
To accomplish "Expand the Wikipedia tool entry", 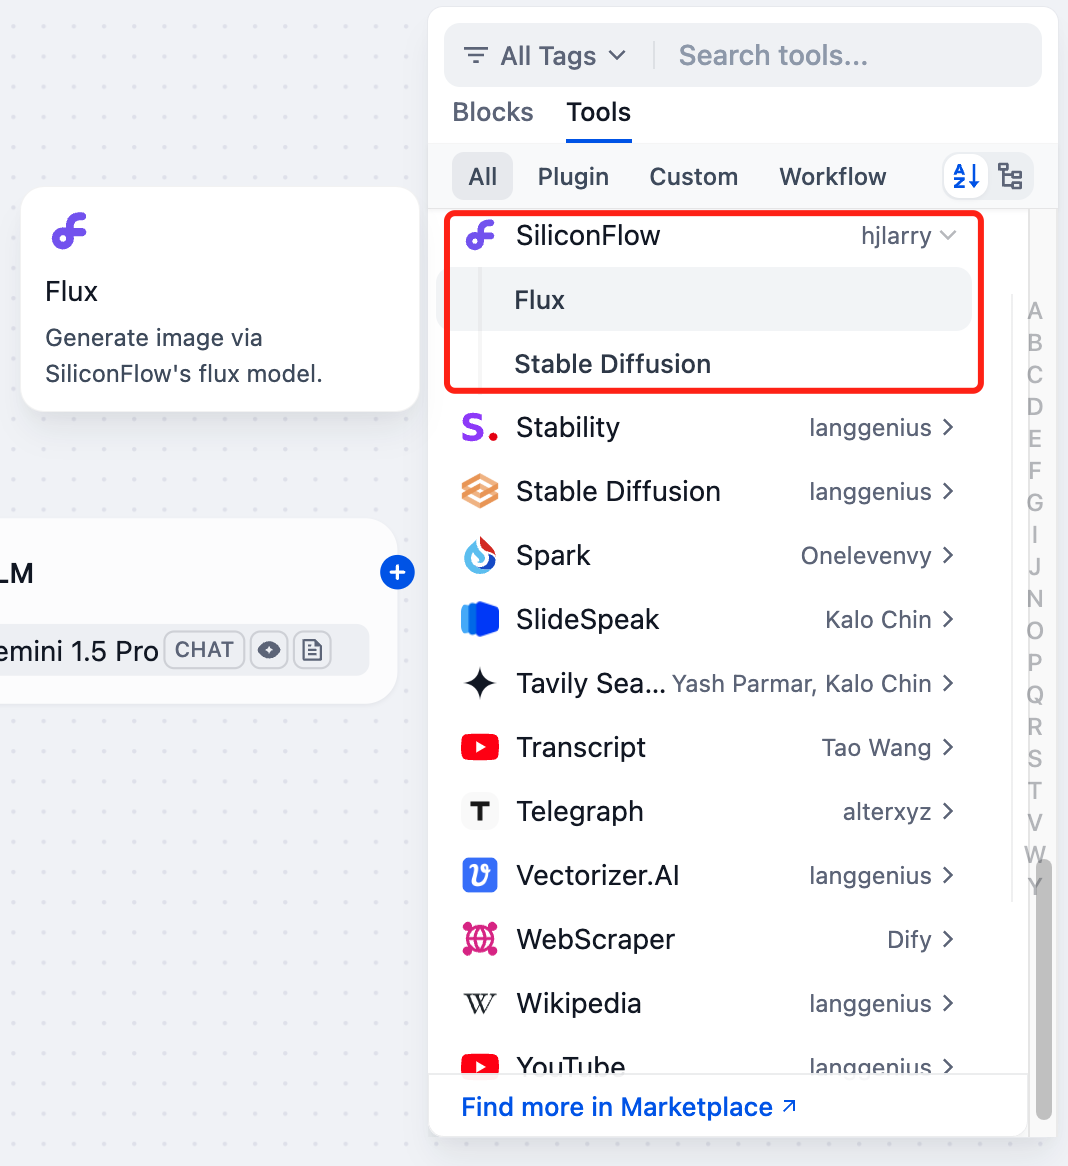I will [x=948, y=1004].
